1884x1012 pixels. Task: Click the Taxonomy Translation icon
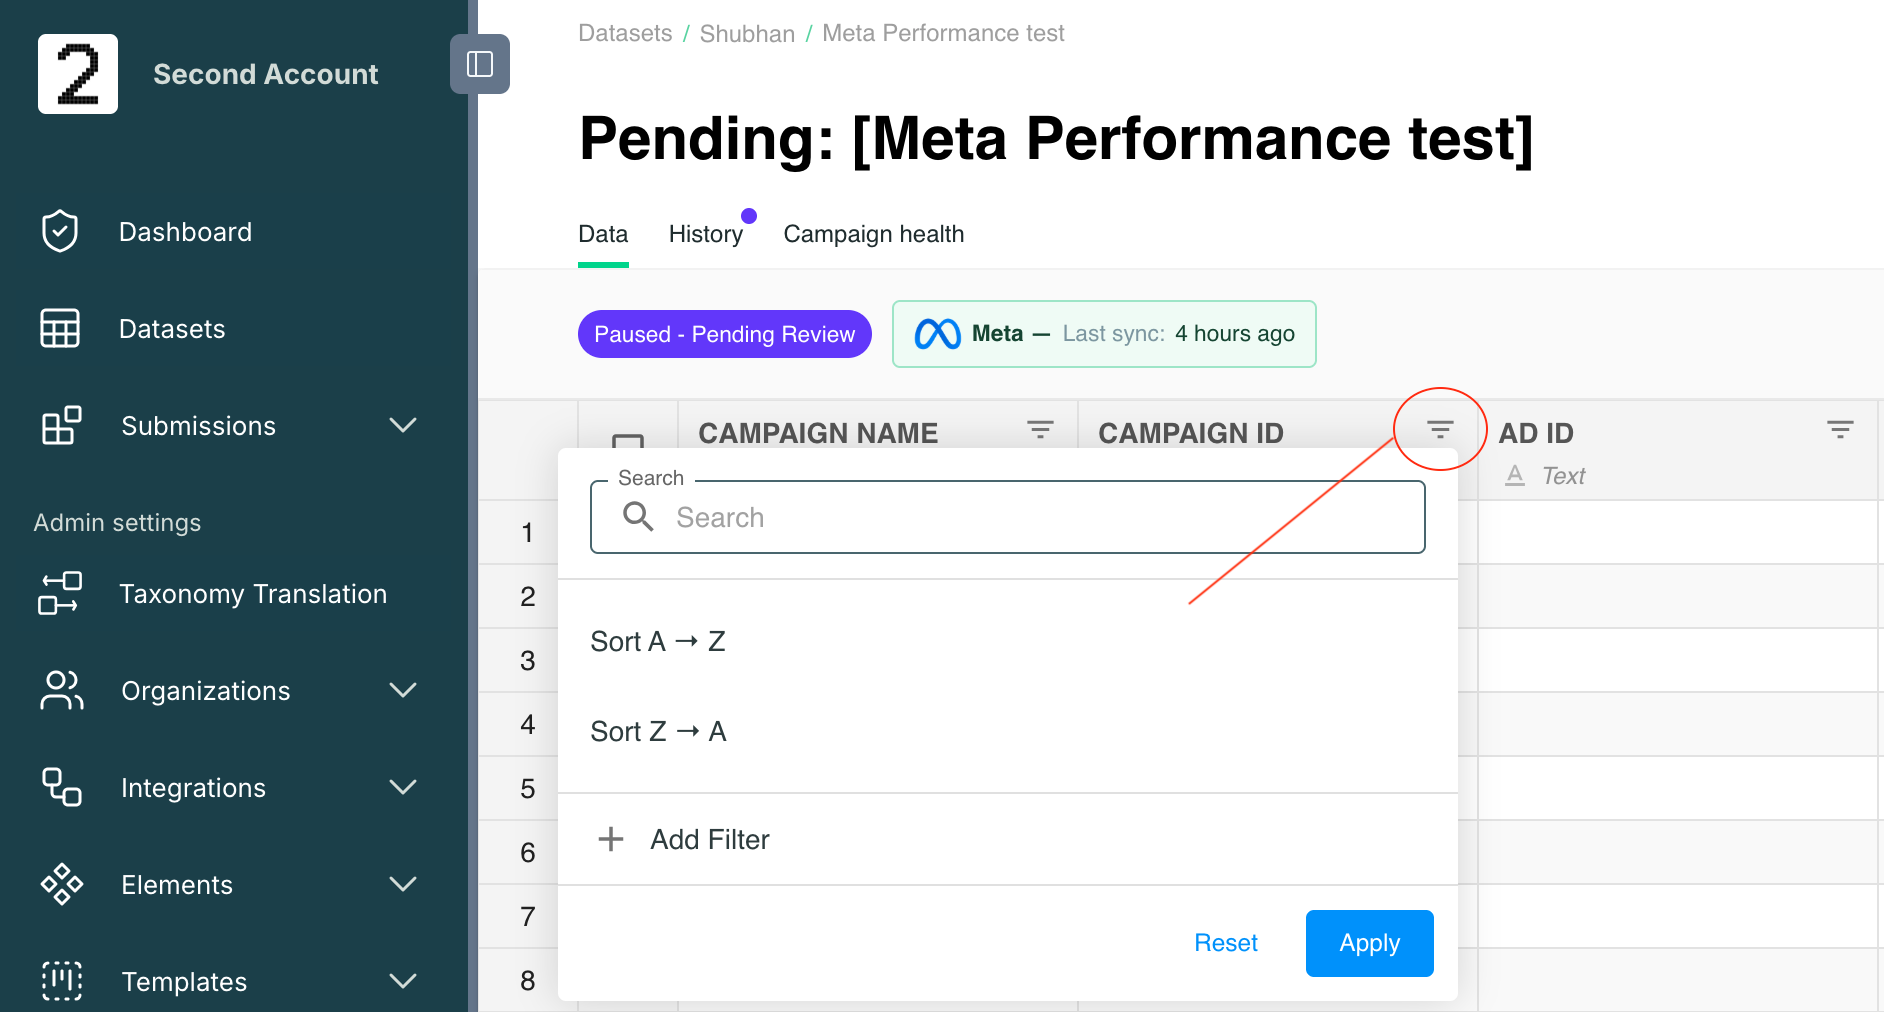click(x=60, y=593)
